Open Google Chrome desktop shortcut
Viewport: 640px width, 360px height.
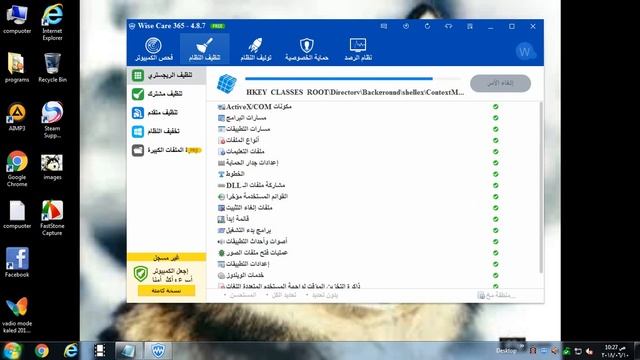click(x=17, y=169)
